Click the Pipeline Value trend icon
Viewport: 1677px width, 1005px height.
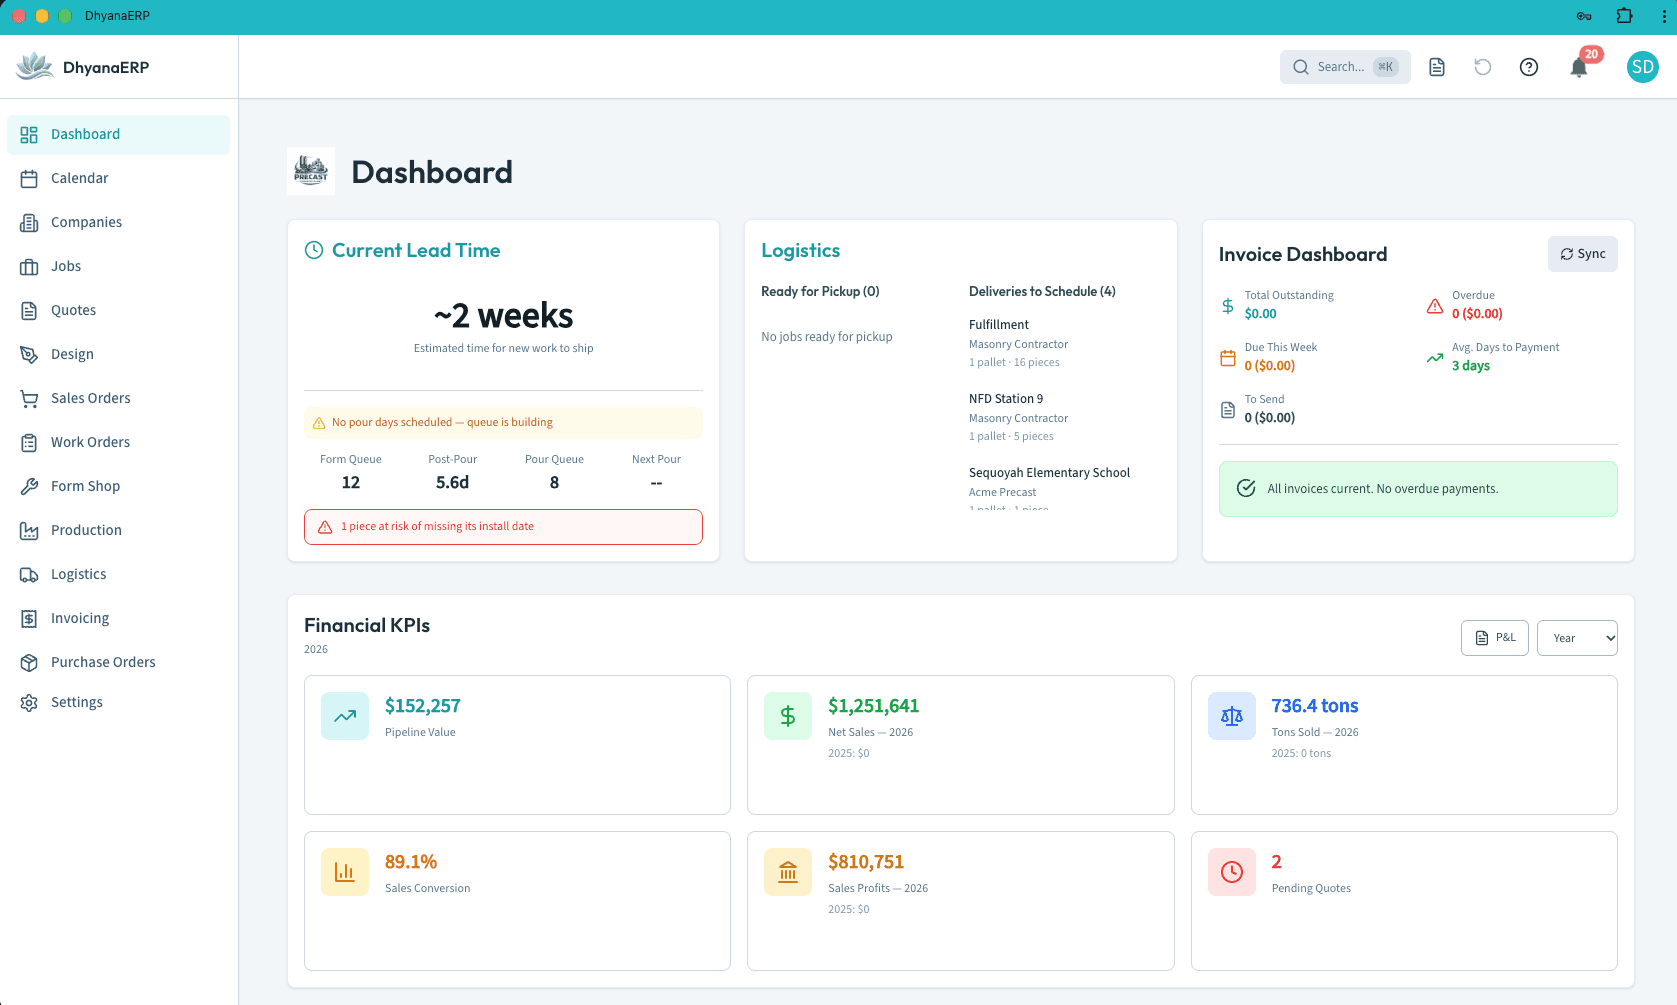click(x=345, y=716)
